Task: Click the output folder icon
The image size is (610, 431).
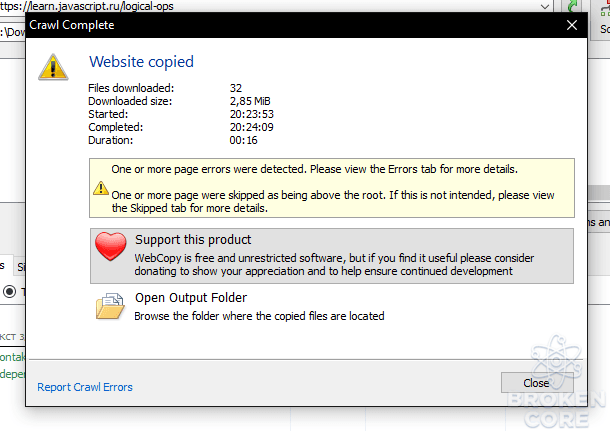Action: click(110, 307)
